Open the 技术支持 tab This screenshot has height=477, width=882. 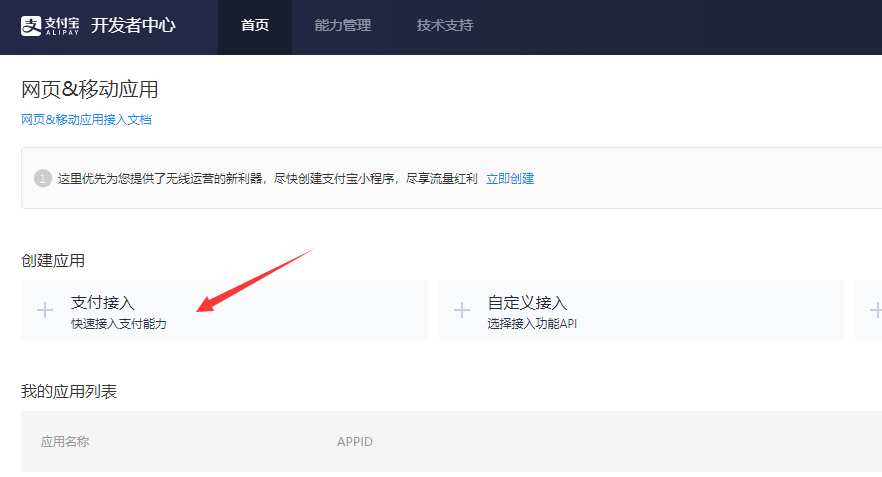tap(445, 26)
